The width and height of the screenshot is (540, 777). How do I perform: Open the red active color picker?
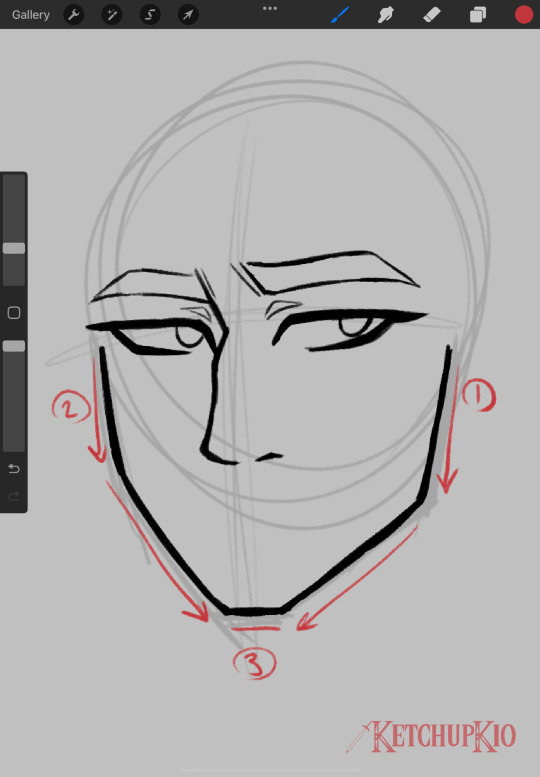pos(524,15)
